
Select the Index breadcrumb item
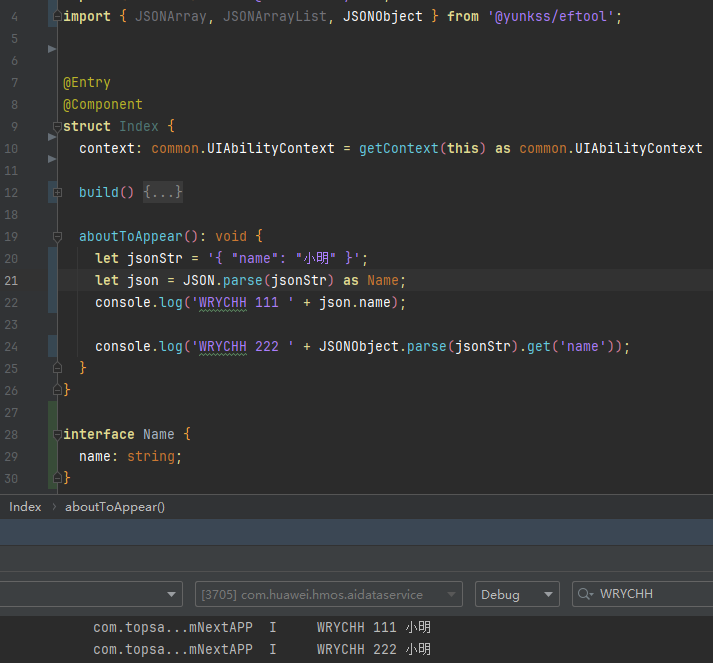click(x=25, y=507)
